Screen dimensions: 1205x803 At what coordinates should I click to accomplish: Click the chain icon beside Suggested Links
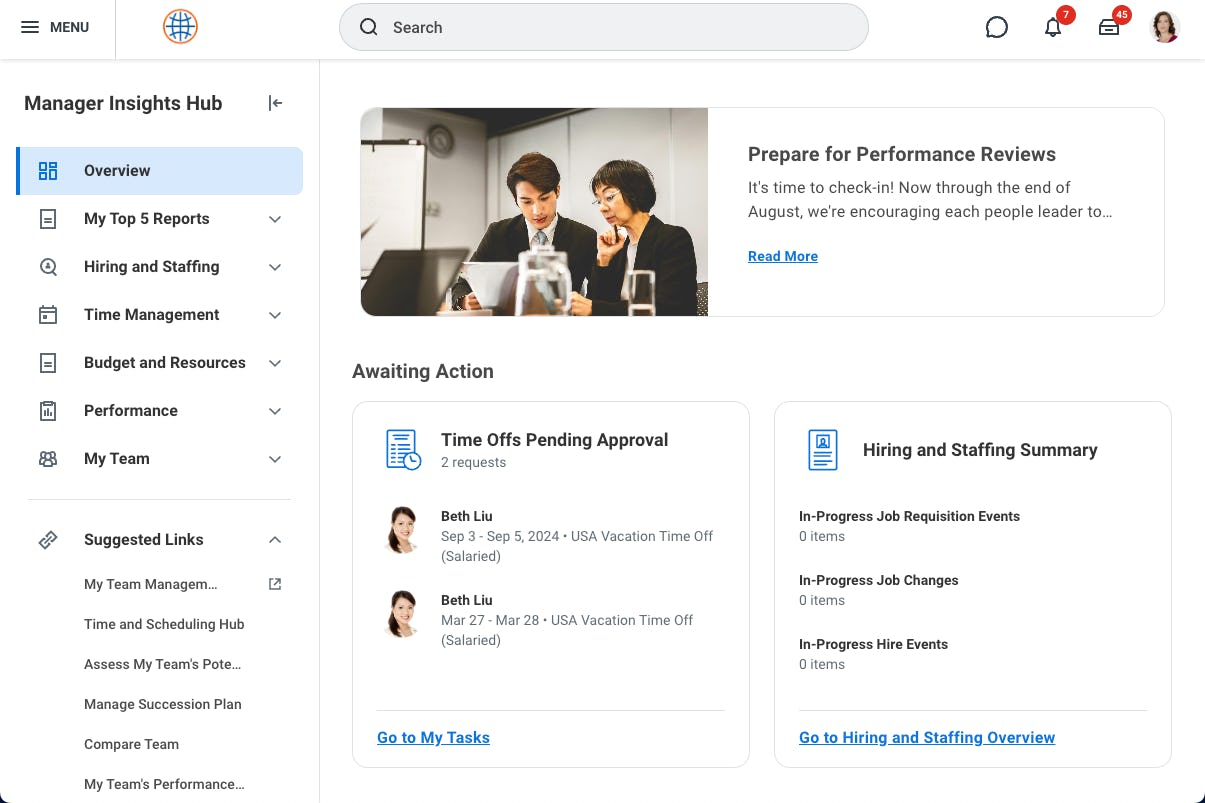point(47,540)
